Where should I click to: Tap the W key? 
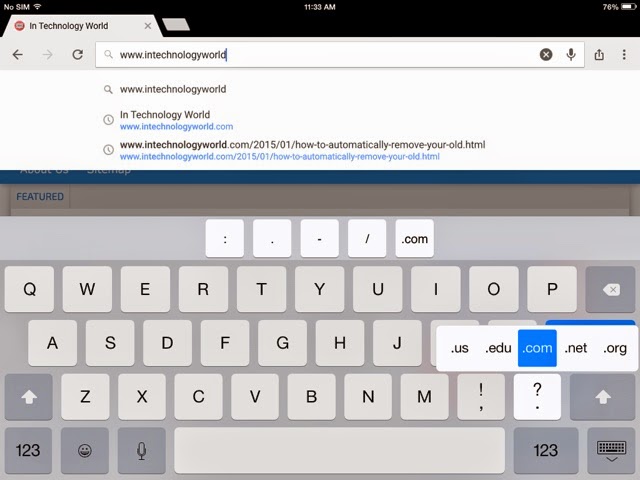pyautogui.click(x=87, y=289)
